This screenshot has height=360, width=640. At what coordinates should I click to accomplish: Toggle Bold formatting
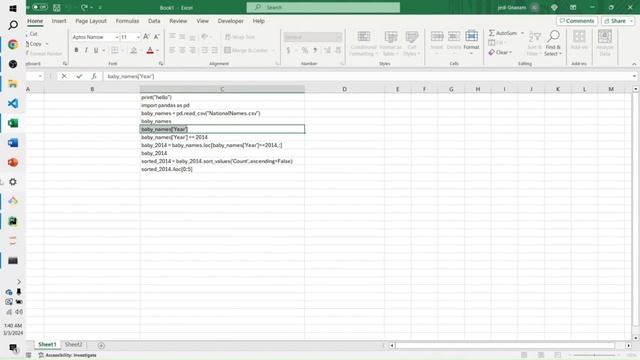[x=76, y=50]
